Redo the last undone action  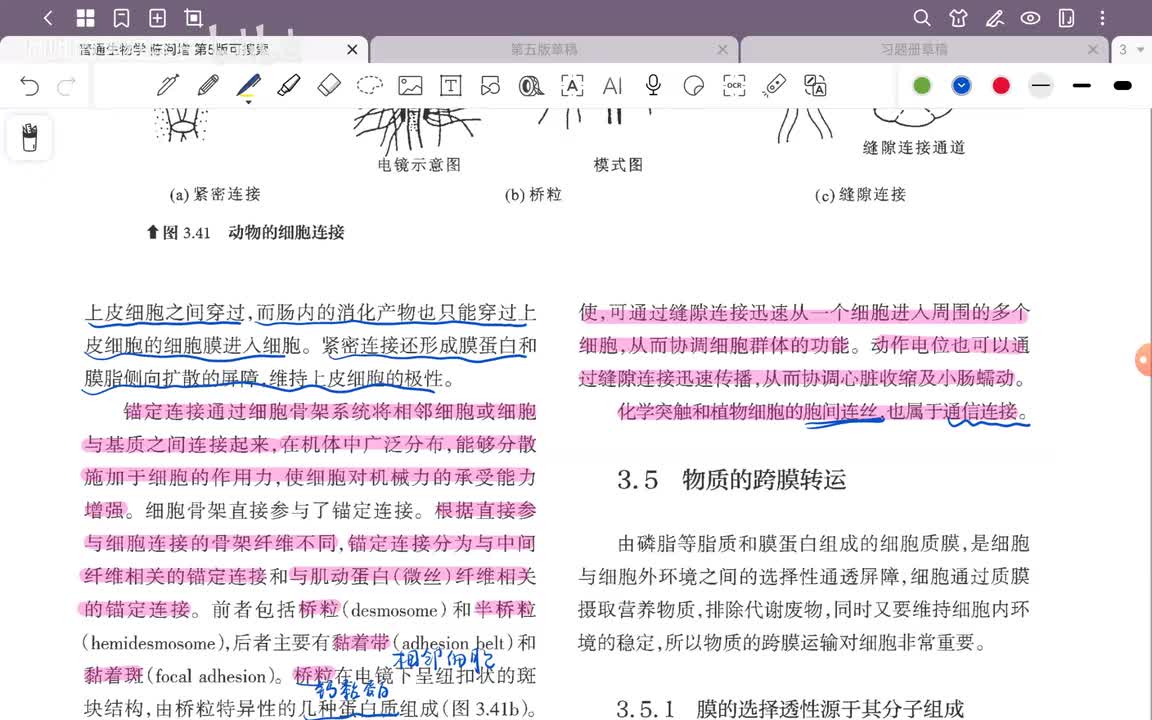pos(67,86)
